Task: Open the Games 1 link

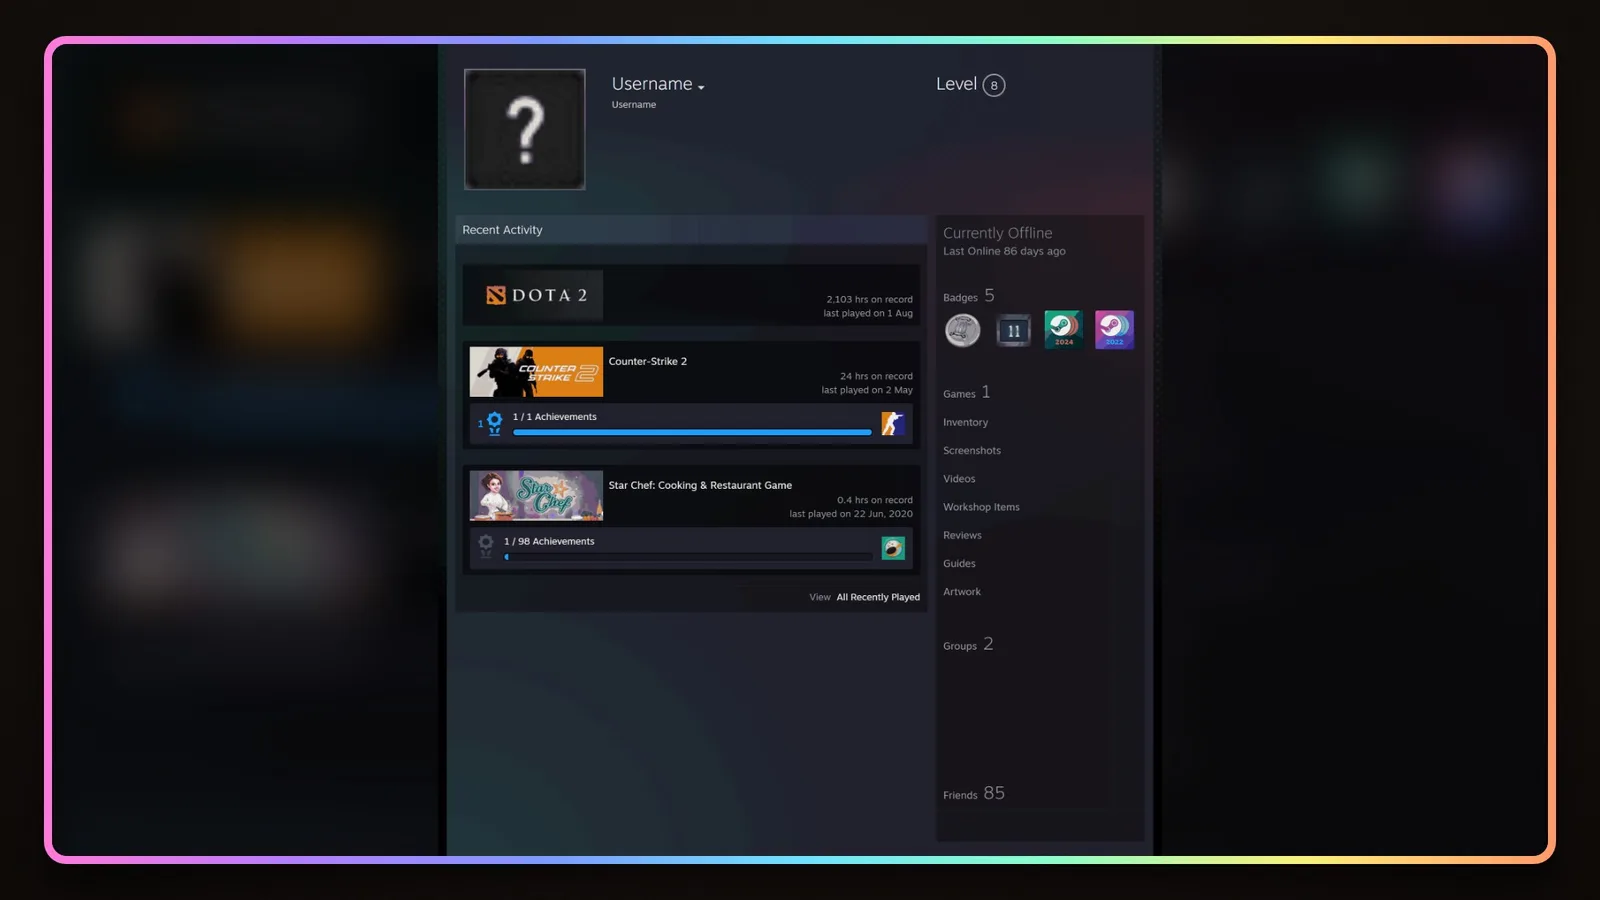Action: point(966,392)
